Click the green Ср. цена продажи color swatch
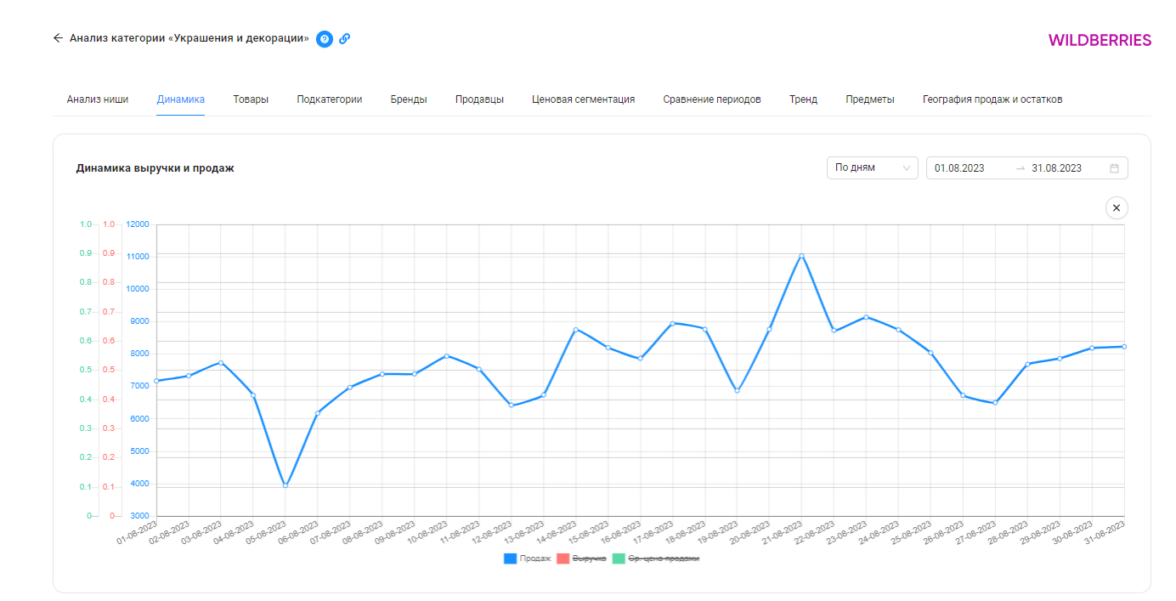The height and width of the screenshot is (601, 1176). click(619, 559)
